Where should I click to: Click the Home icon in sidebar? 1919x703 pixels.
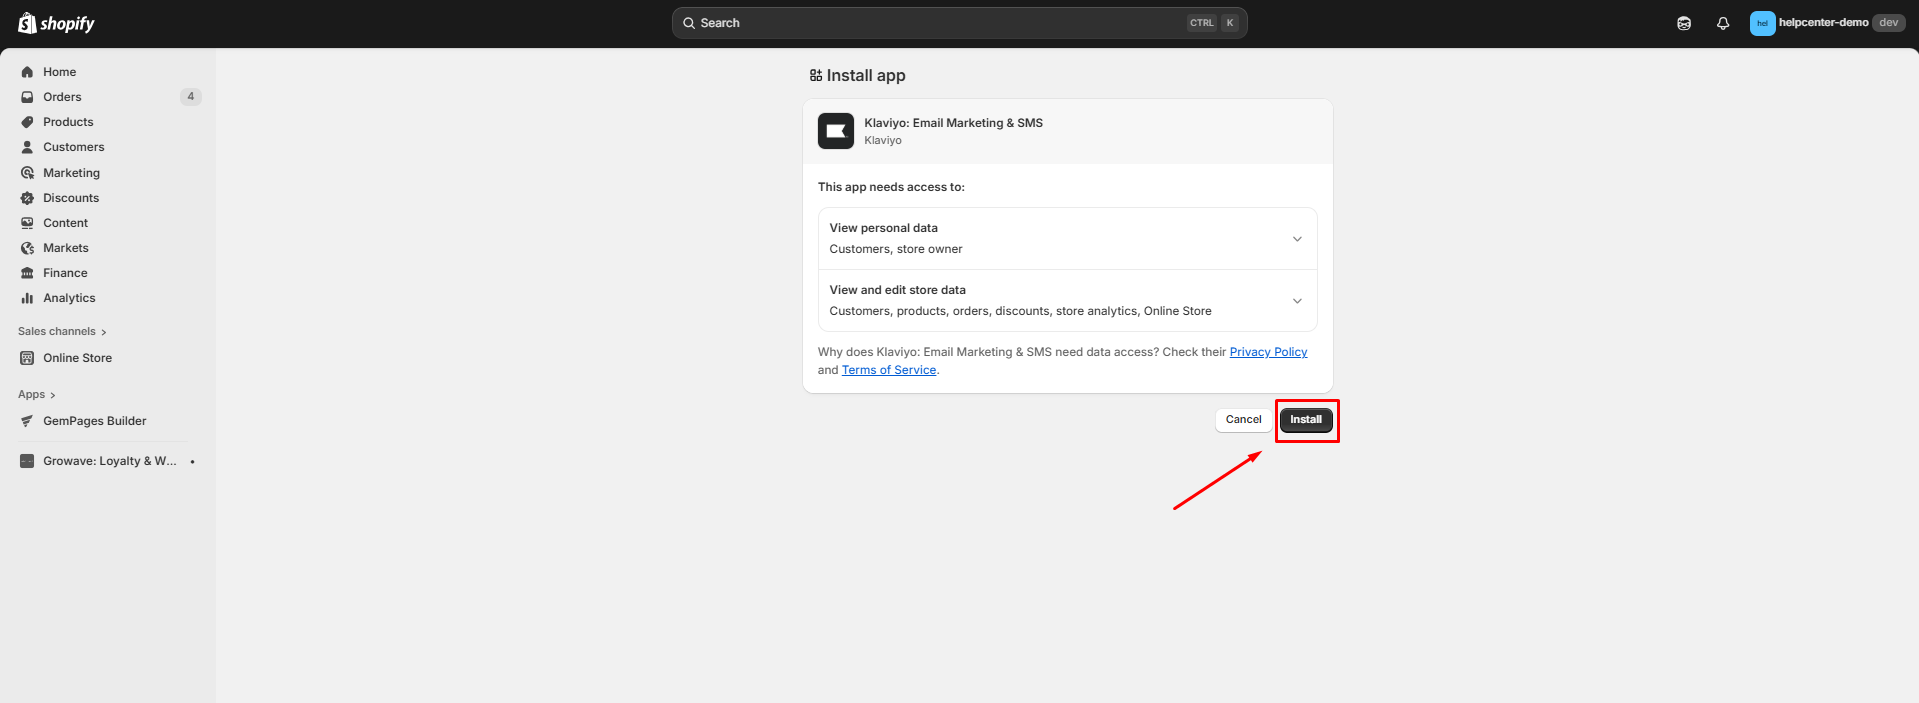[27, 72]
